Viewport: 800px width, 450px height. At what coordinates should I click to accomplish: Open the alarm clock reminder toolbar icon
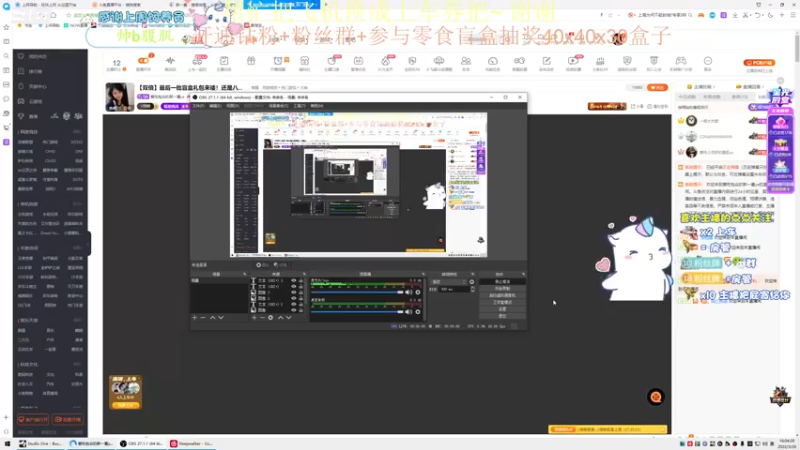pyautogui.click(x=278, y=63)
